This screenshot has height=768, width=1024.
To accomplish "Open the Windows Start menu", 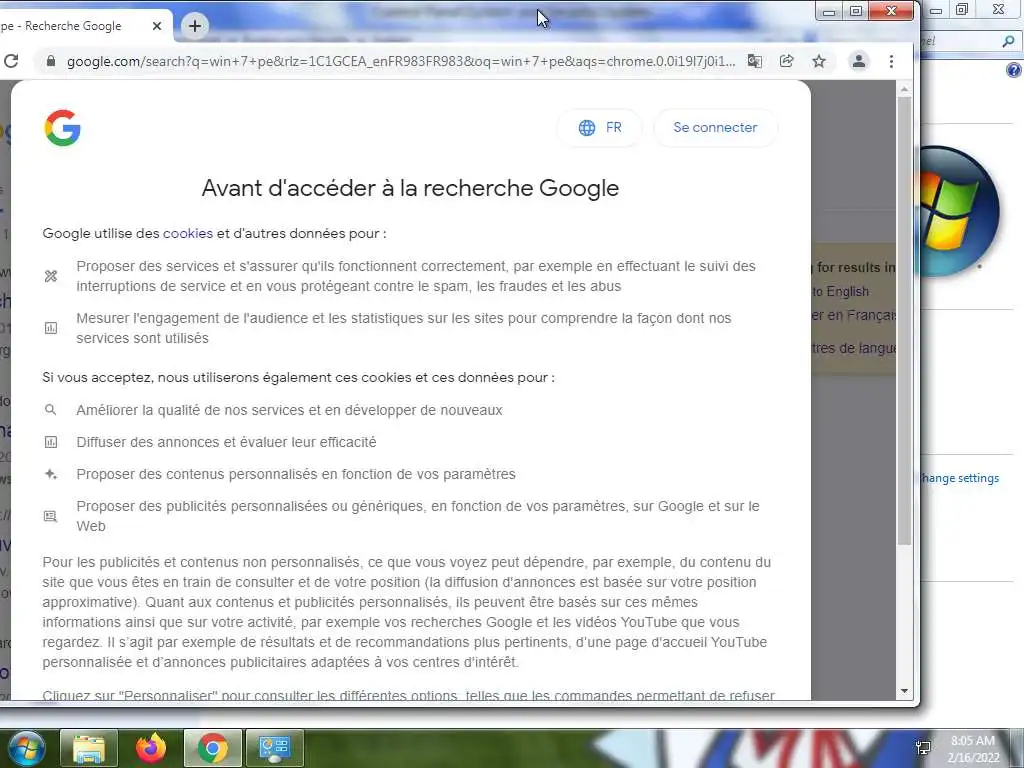I will pyautogui.click(x=25, y=748).
